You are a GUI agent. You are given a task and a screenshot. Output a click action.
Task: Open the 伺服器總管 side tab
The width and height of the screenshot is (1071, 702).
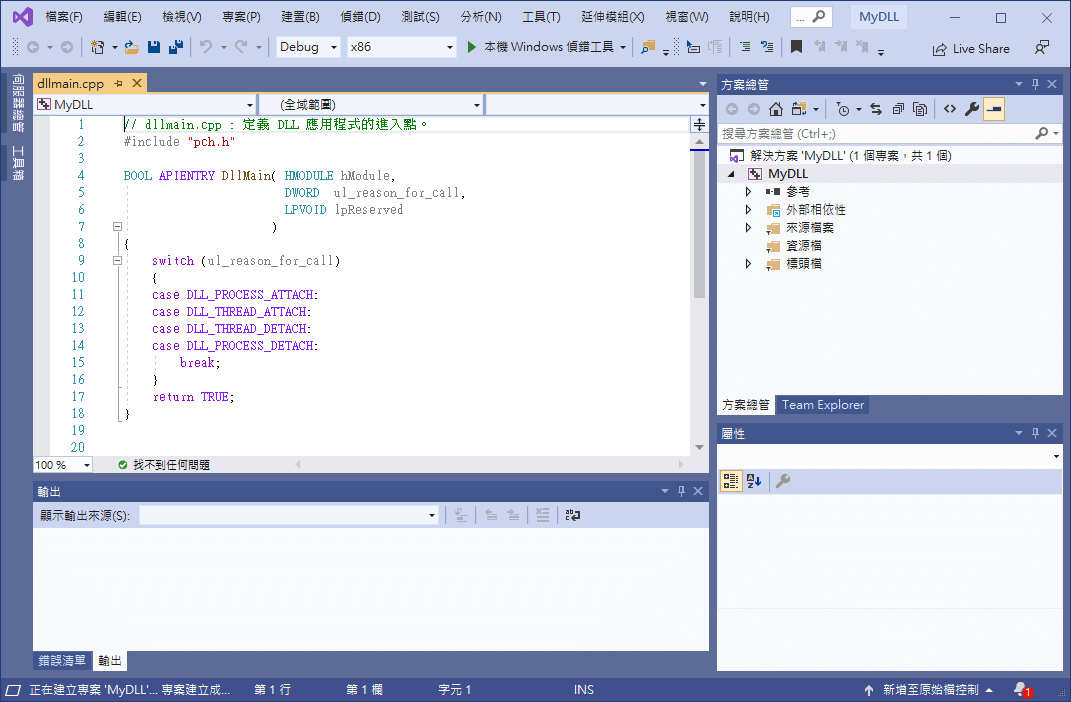click(18, 102)
